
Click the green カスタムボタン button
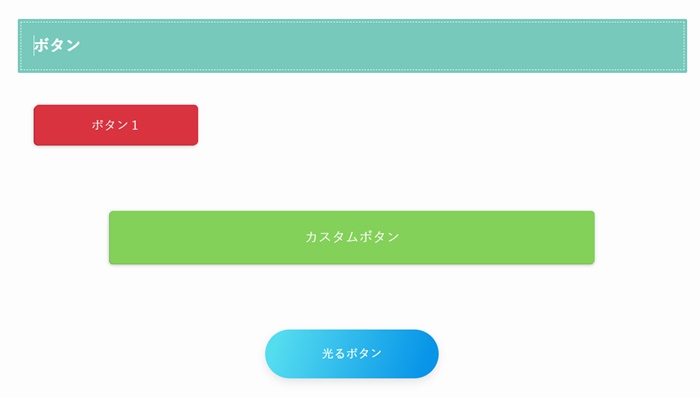point(352,237)
